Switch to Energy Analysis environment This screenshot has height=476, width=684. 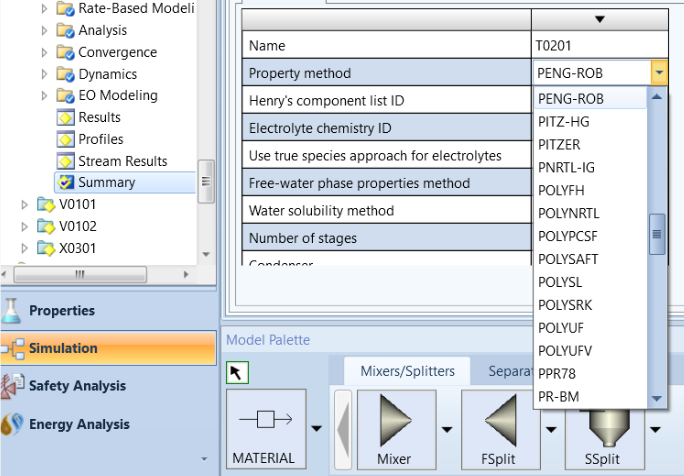(x=77, y=423)
